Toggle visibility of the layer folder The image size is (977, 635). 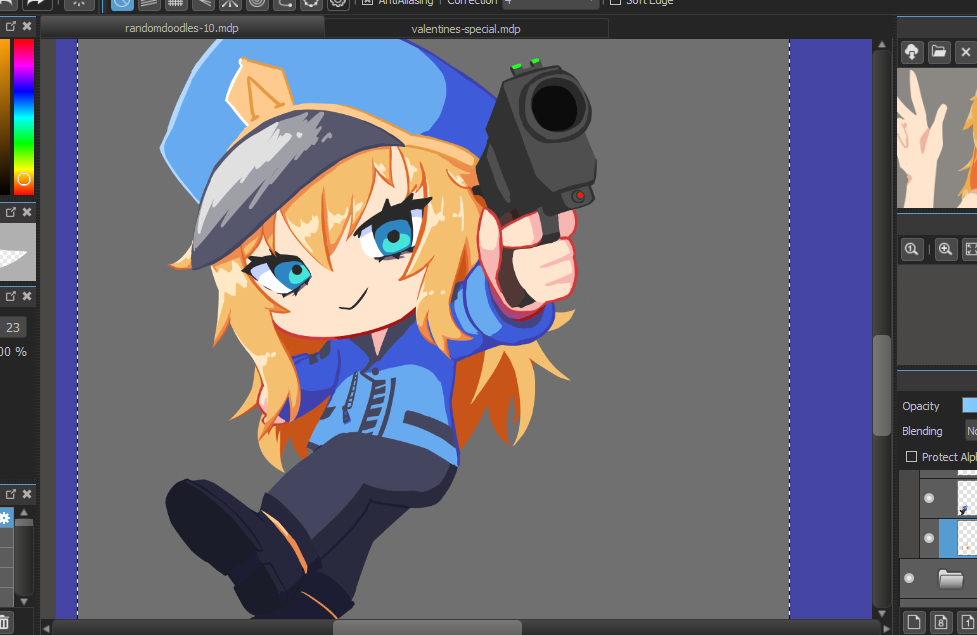coord(909,578)
